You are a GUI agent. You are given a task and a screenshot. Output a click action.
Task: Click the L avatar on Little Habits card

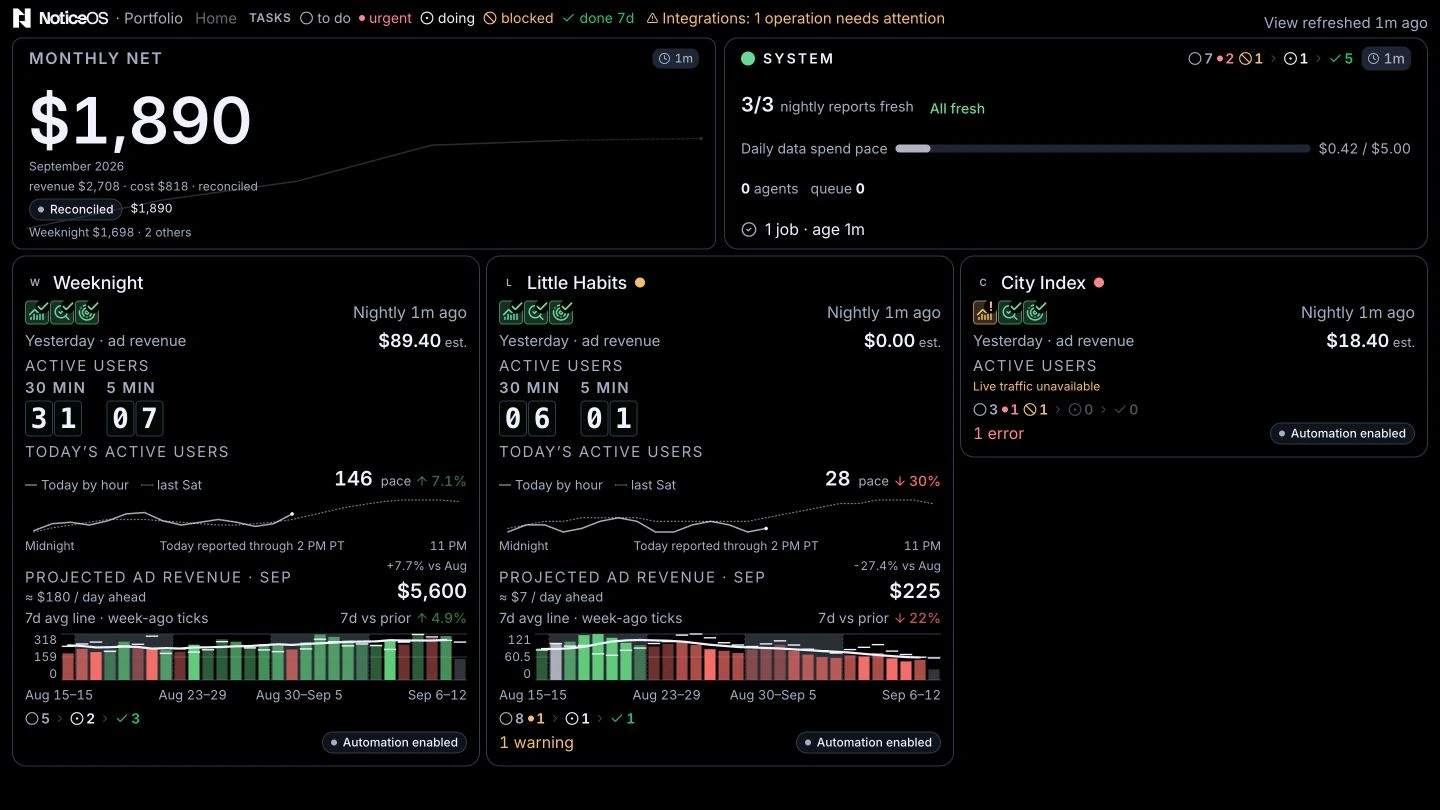[x=509, y=283]
